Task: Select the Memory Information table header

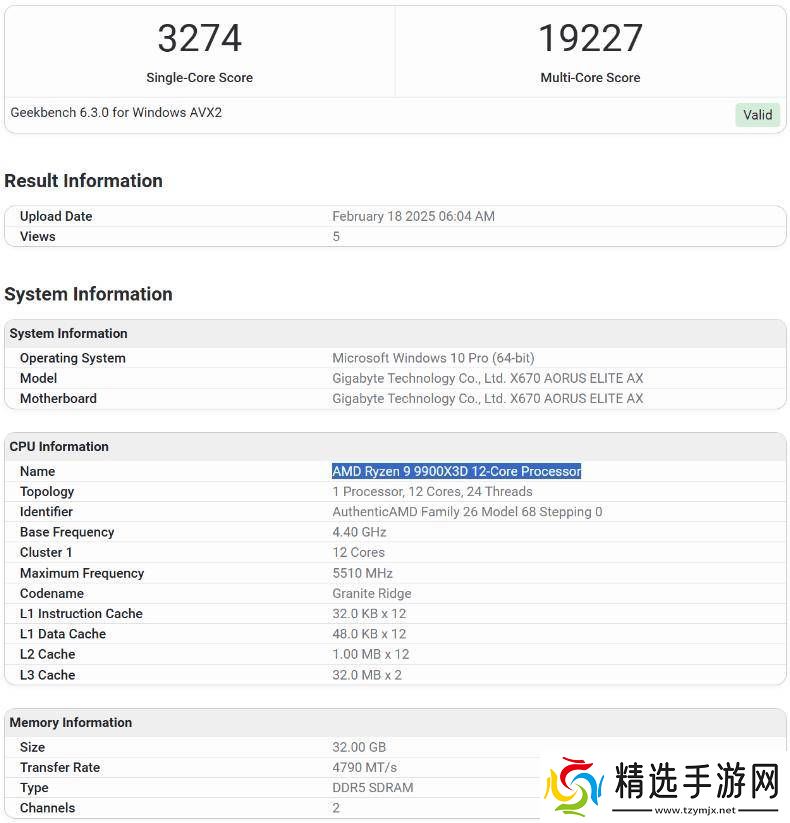Action: pyautogui.click(x=70, y=722)
